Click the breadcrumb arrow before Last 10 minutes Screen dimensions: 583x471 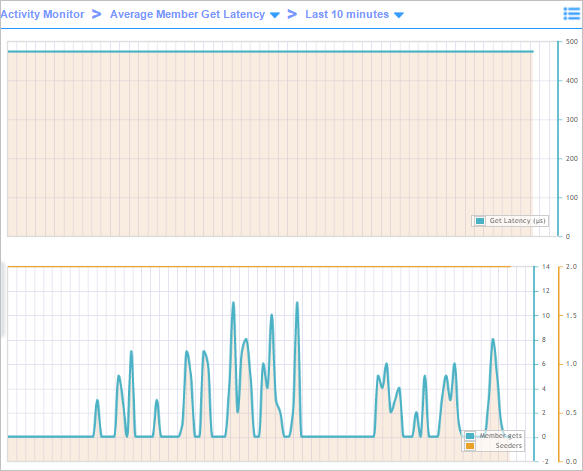click(292, 14)
